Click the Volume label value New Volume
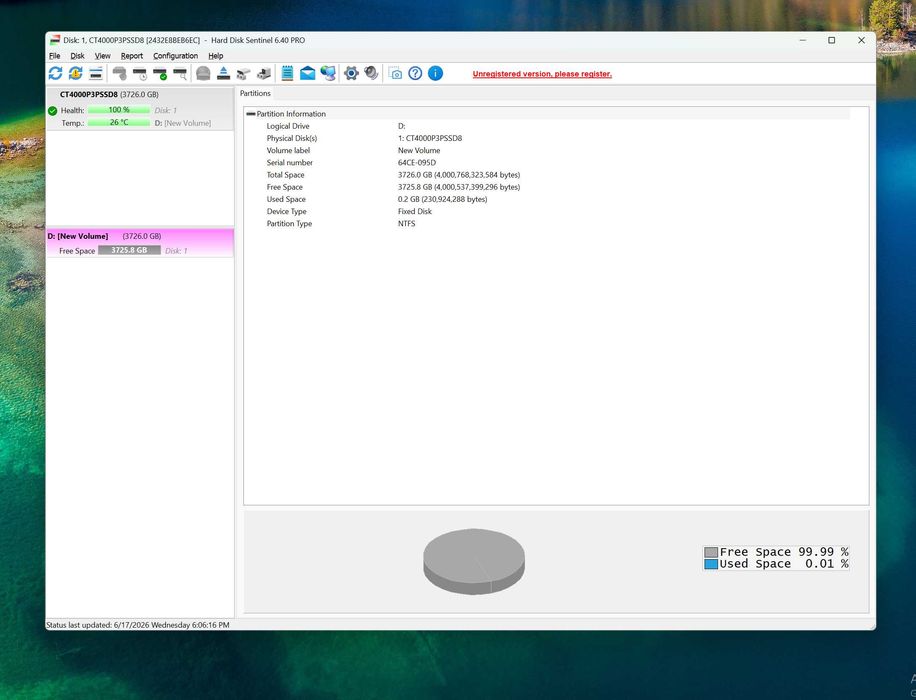Screen dimensions: 916x700 click(419, 150)
